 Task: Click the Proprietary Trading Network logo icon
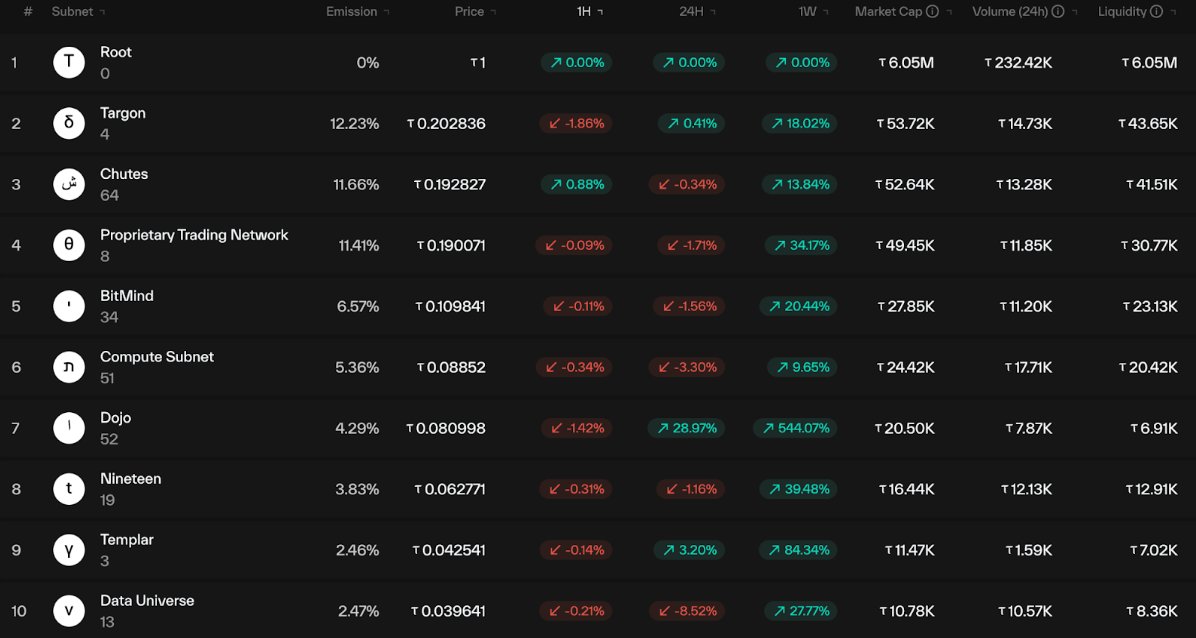tap(69, 246)
